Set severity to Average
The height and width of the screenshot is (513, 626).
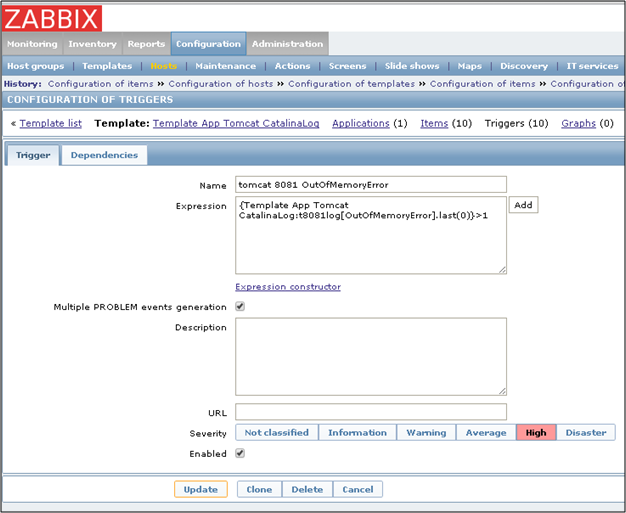(486, 432)
